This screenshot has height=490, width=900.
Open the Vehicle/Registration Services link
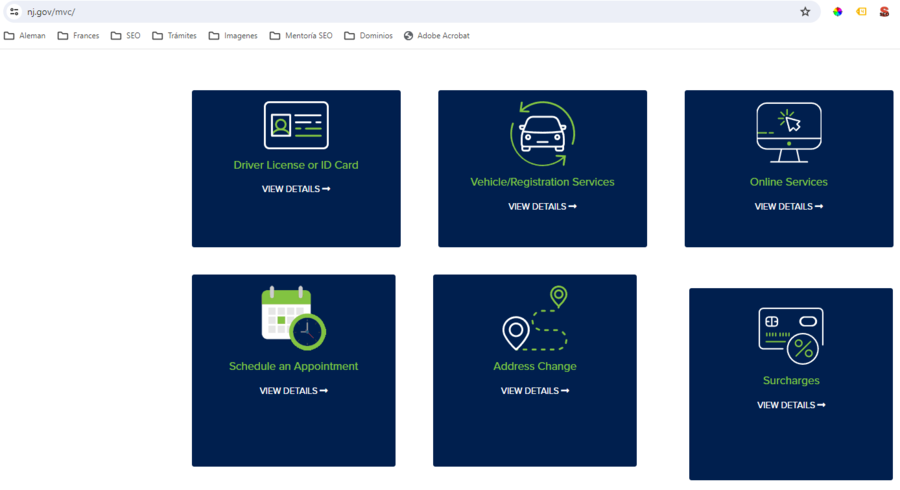[x=542, y=182]
